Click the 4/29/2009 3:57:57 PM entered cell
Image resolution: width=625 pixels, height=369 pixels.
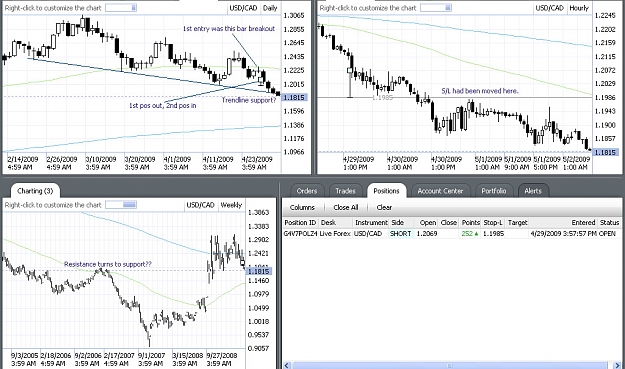[x=563, y=234]
